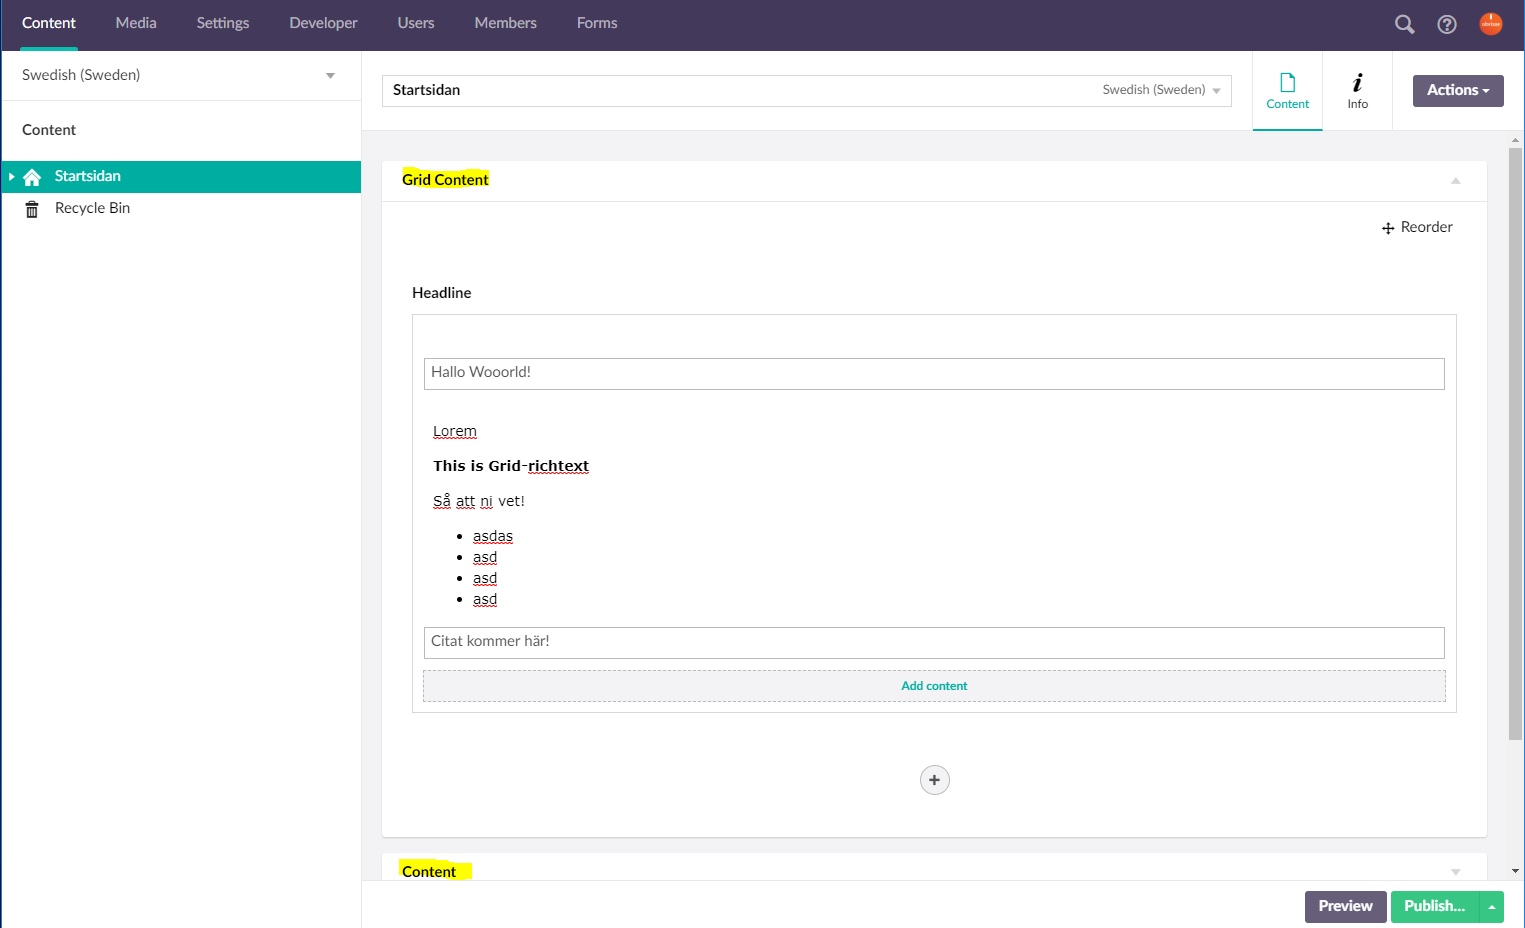
Task: Click the Info app icon
Action: pyautogui.click(x=1357, y=90)
